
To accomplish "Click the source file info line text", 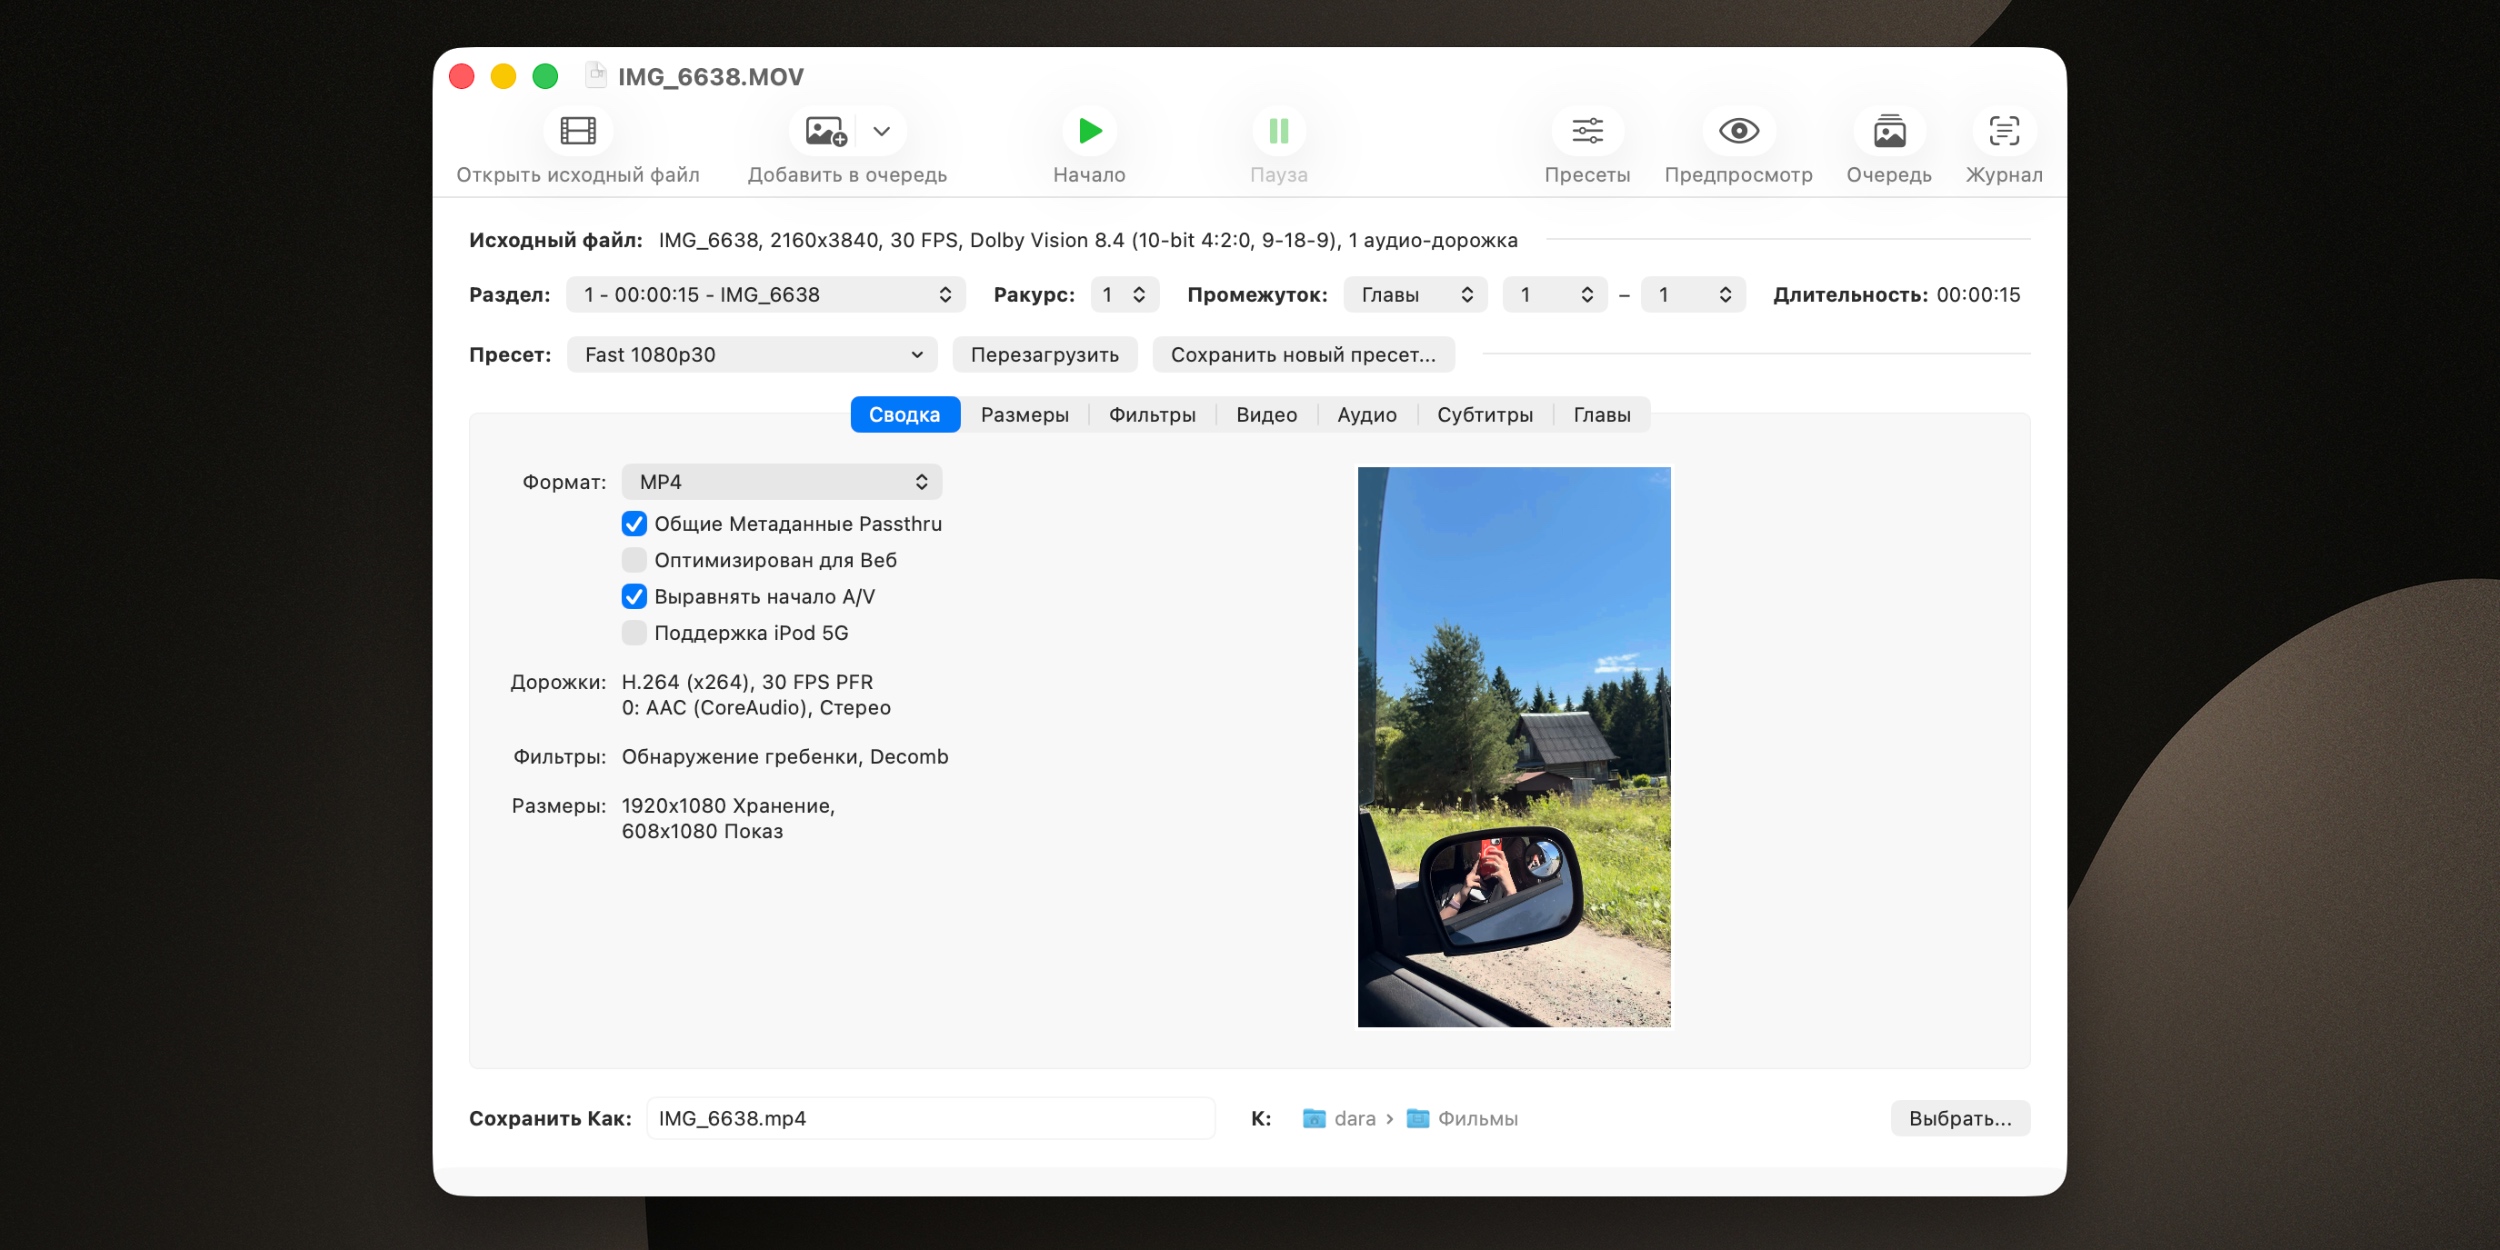I will click(1088, 240).
